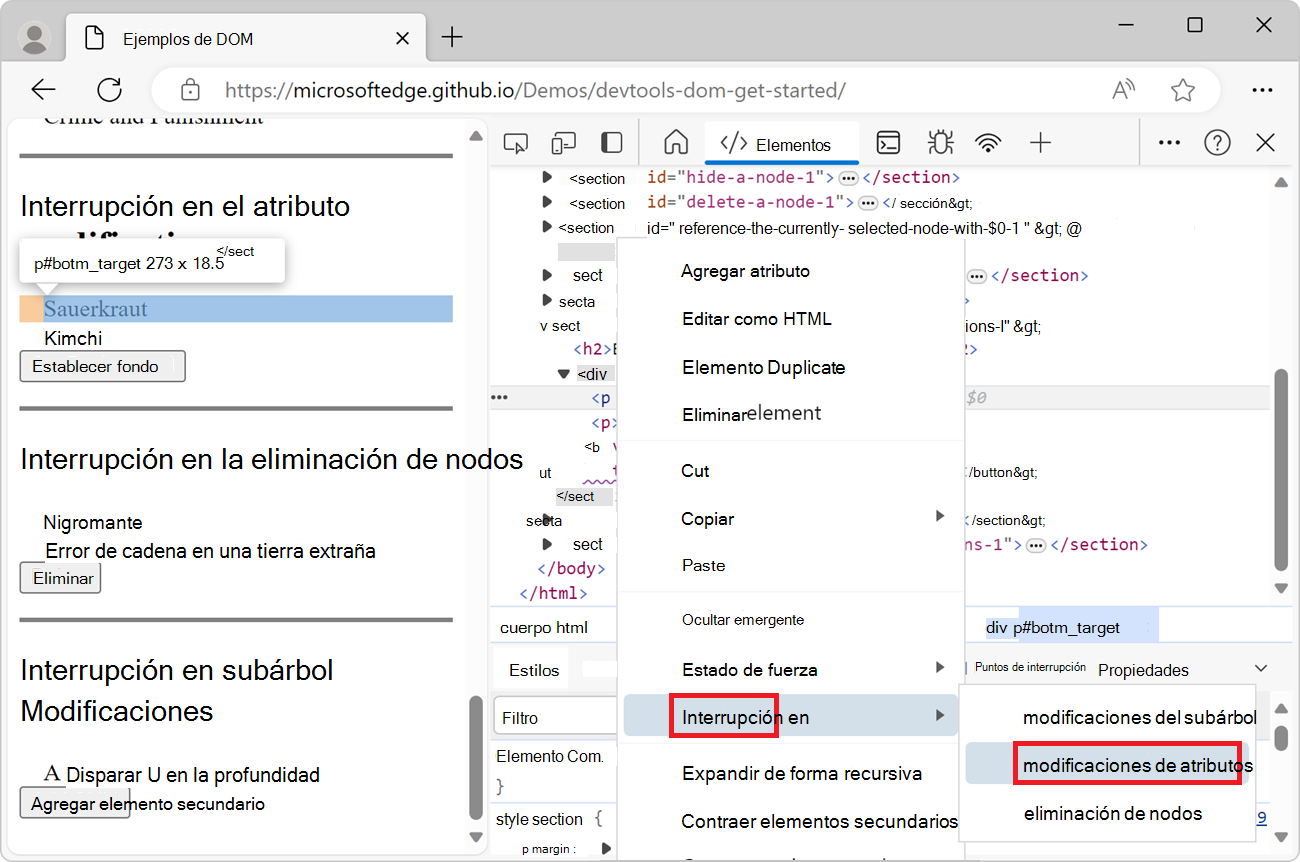Switch to the Elementos tab
This screenshot has height=862, width=1300.
point(781,142)
